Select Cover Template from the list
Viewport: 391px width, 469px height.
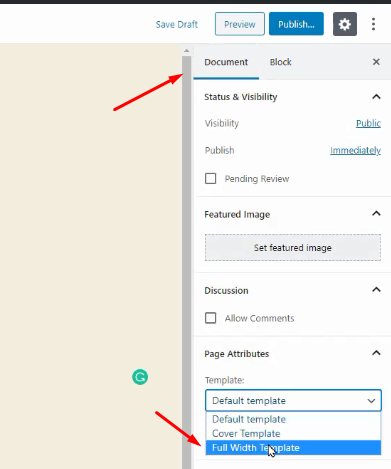(293, 433)
